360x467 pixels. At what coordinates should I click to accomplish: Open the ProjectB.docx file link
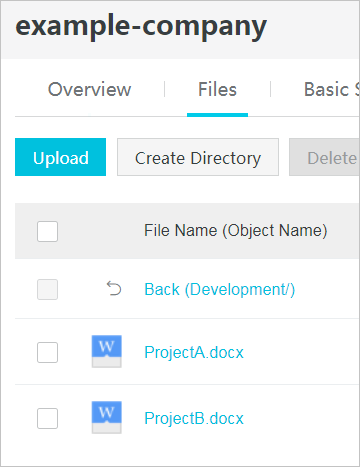194,418
